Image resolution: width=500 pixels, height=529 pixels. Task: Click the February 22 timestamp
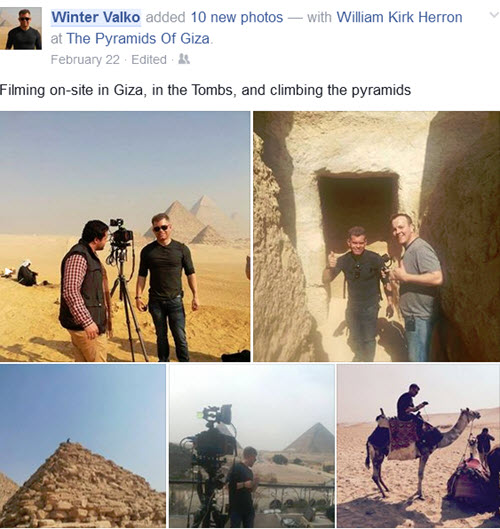(x=85, y=59)
